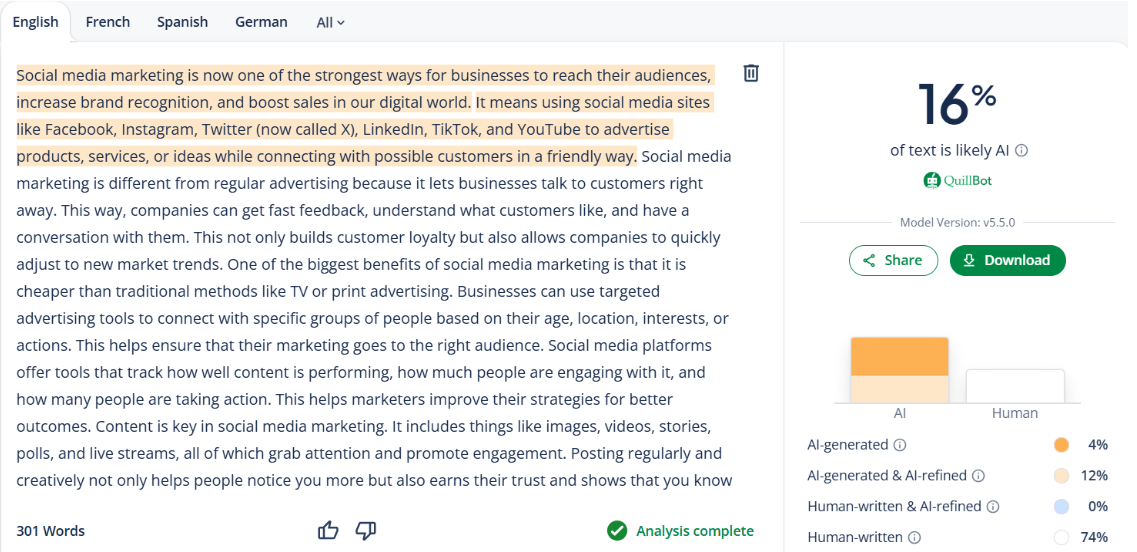Click the AI bar in the chart
The height and width of the screenshot is (552, 1137).
click(x=899, y=370)
